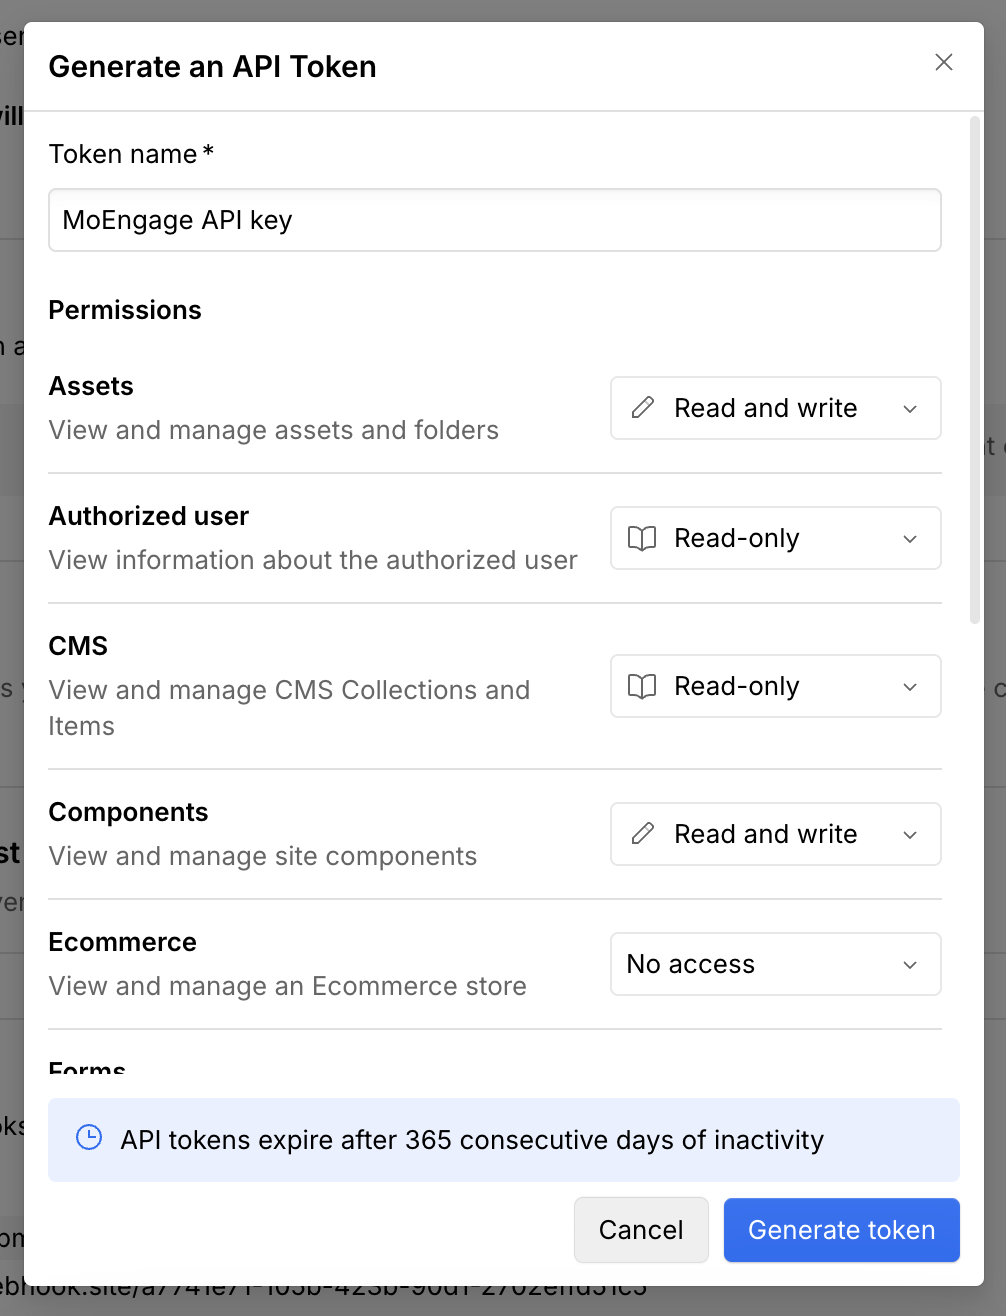This screenshot has width=1006, height=1316.
Task: Click inside the Token name field
Action: point(495,220)
